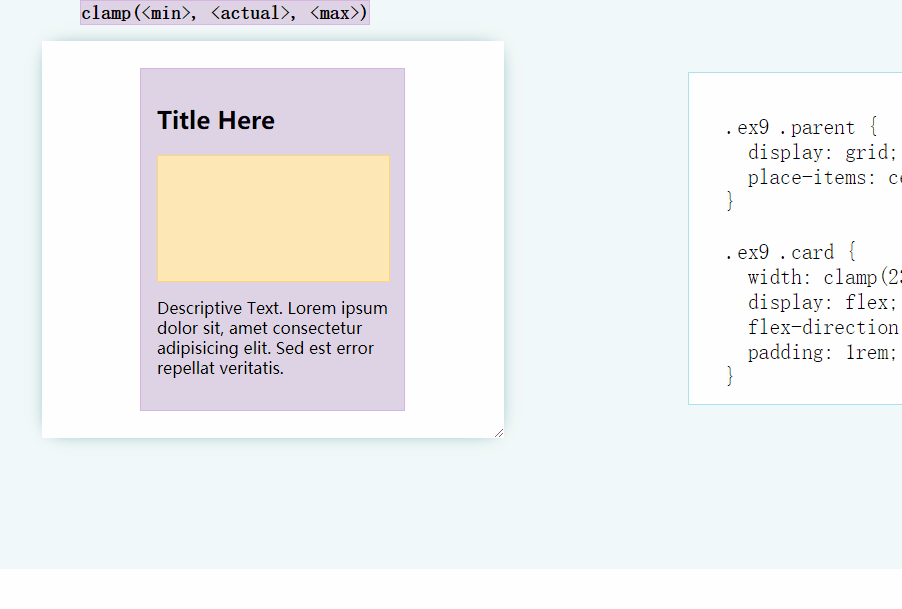Click the yellow placeholder box in the card
This screenshot has height=609, width=902.
coord(273,218)
